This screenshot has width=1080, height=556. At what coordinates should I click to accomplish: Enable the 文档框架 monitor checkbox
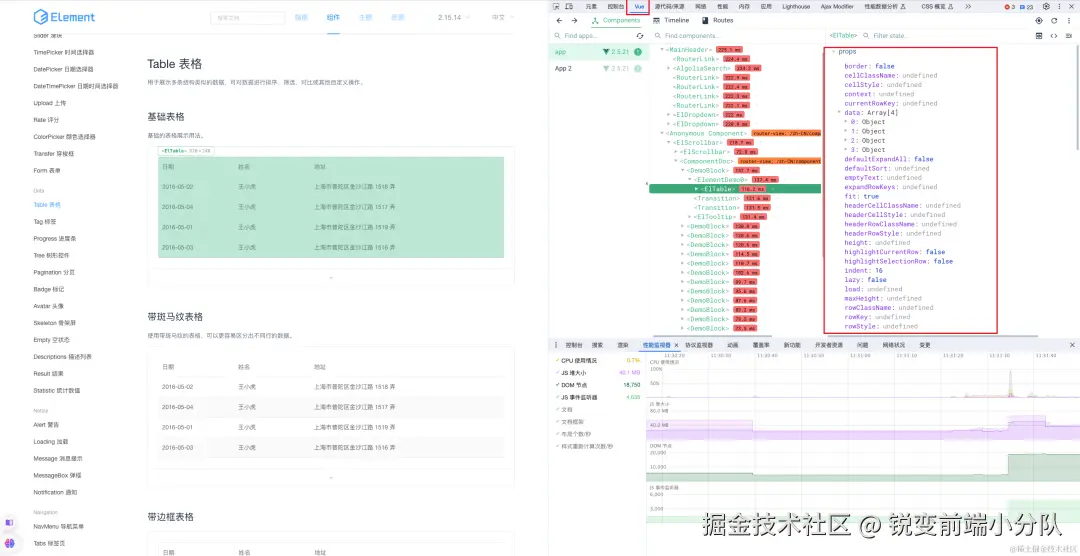557,422
